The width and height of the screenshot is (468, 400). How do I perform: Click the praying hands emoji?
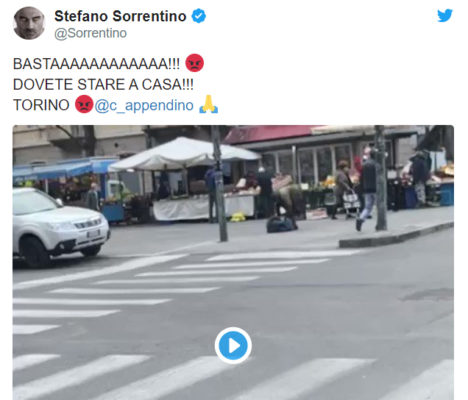[x=208, y=104]
